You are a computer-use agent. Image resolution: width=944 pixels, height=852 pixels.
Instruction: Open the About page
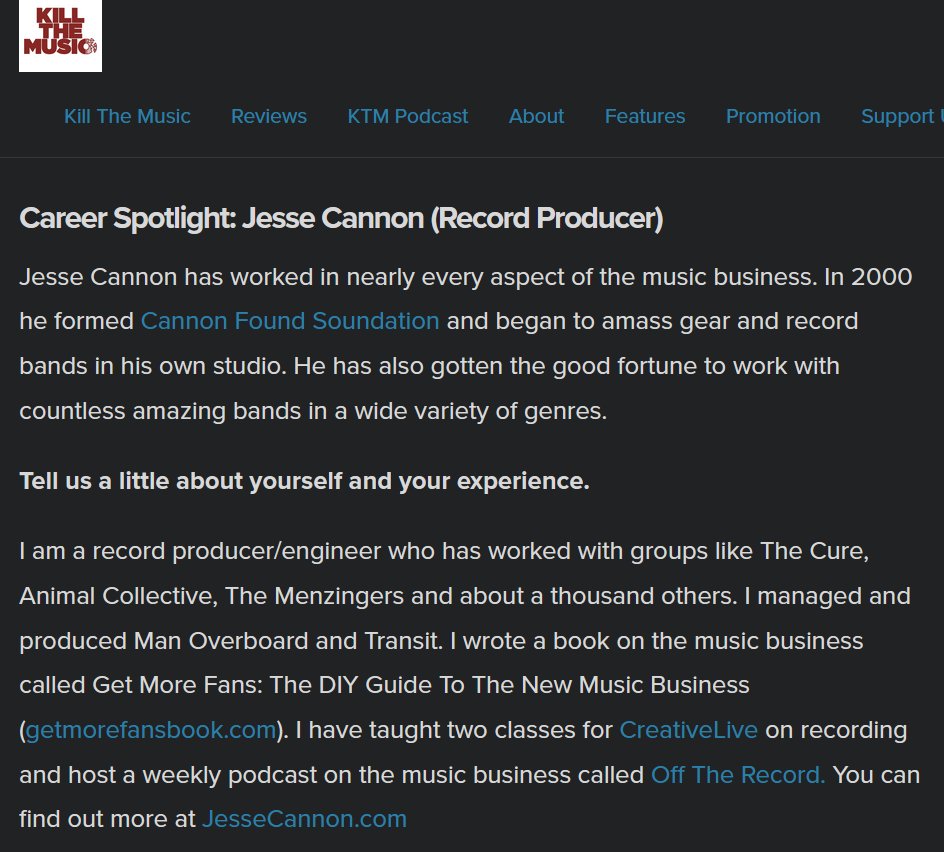(x=536, y=116)
